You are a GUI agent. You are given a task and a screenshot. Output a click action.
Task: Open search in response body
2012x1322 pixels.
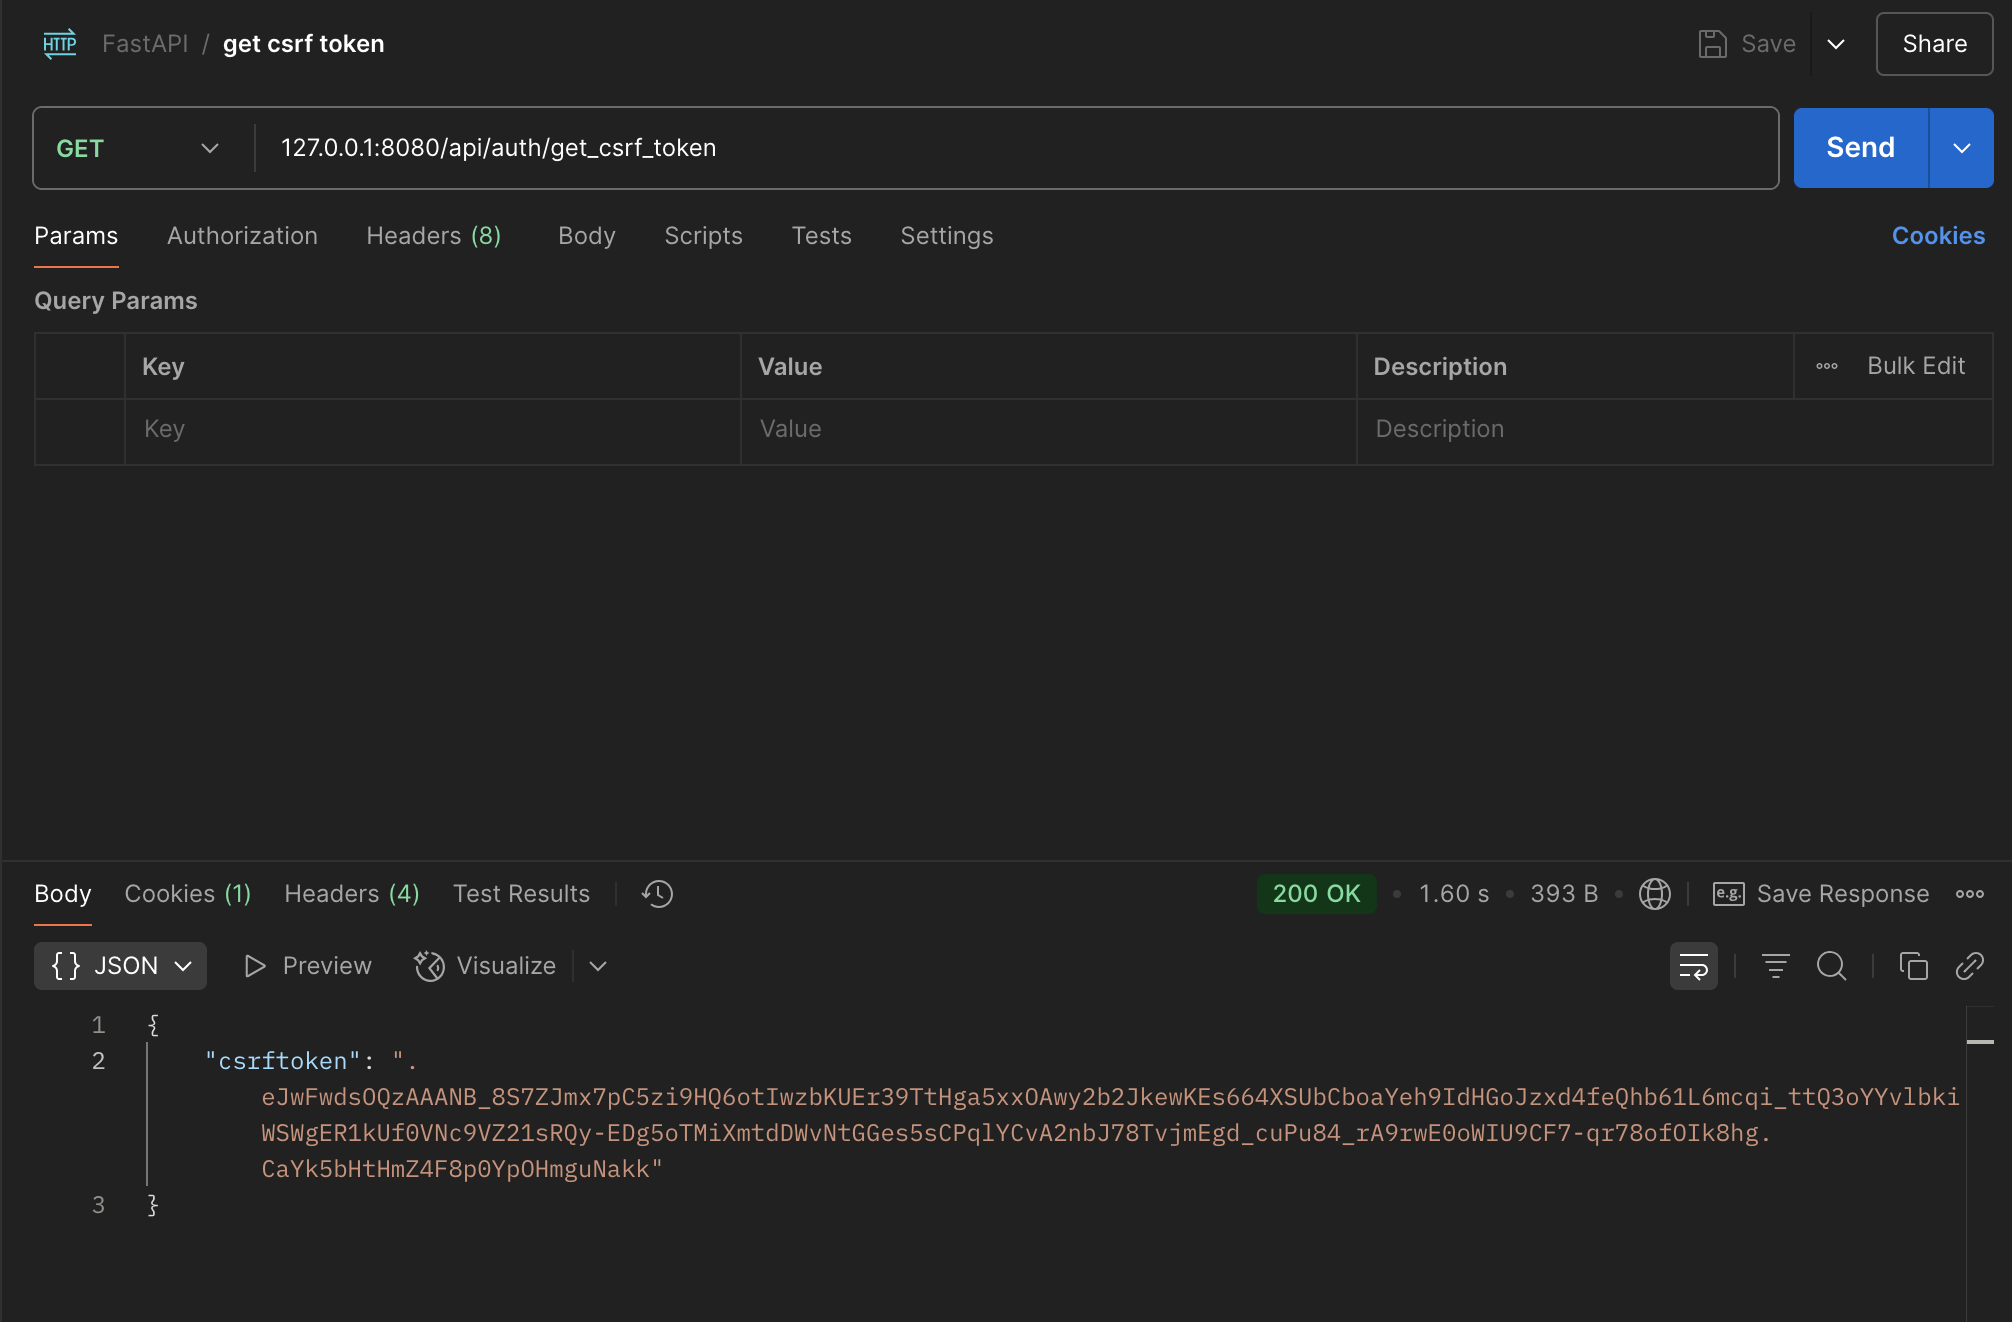click(1831, 966)
